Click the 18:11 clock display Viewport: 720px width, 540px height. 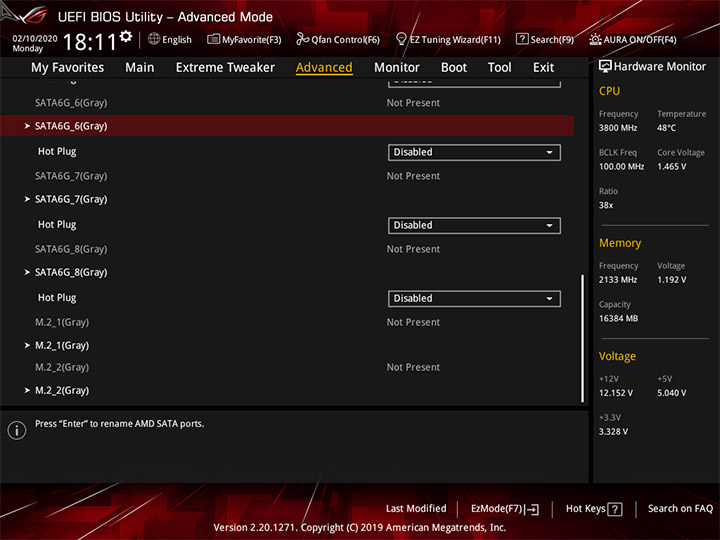90,42
